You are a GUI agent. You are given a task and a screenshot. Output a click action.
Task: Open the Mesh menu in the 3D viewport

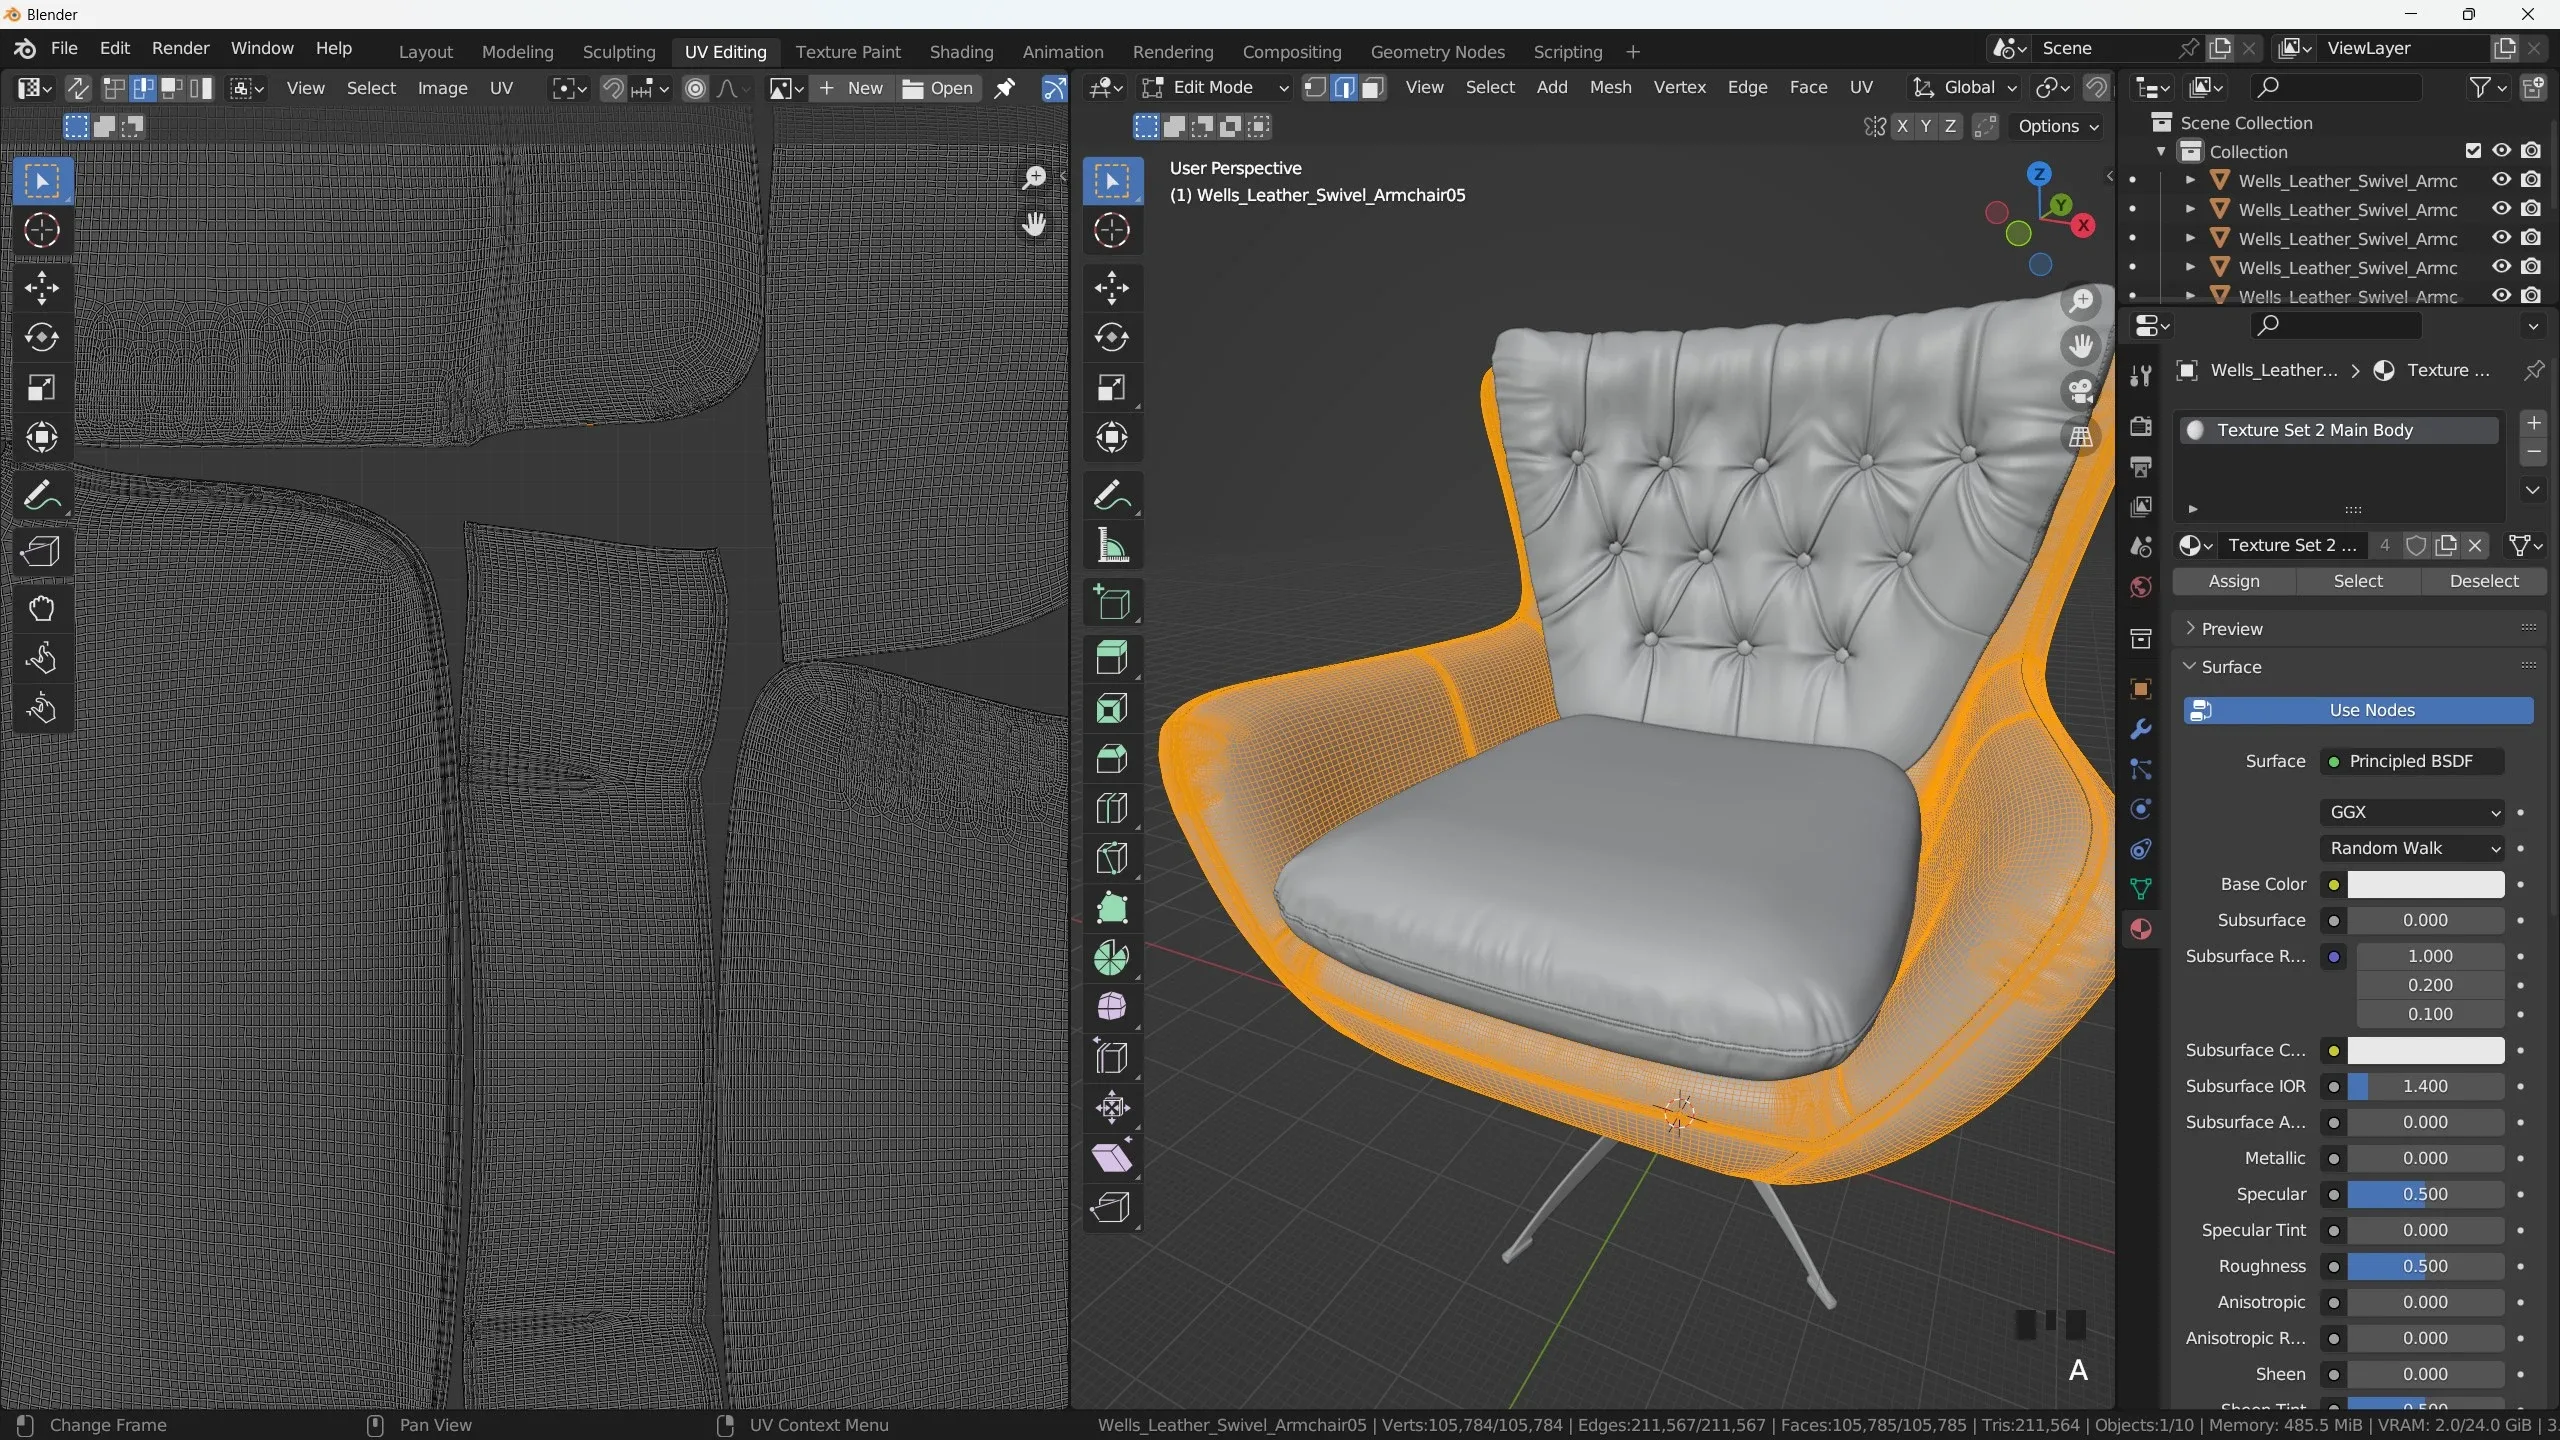(1611, 88)
